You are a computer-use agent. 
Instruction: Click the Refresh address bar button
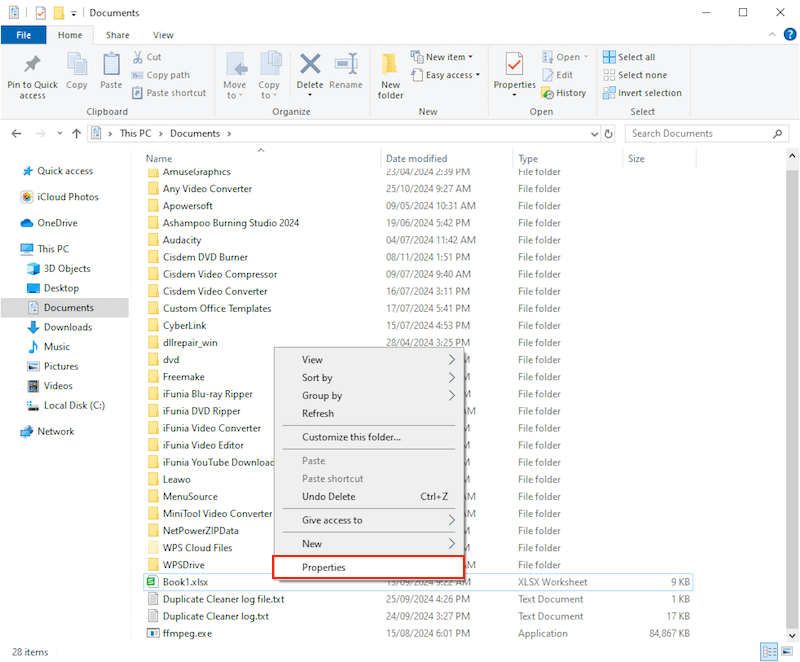point(608,134)
